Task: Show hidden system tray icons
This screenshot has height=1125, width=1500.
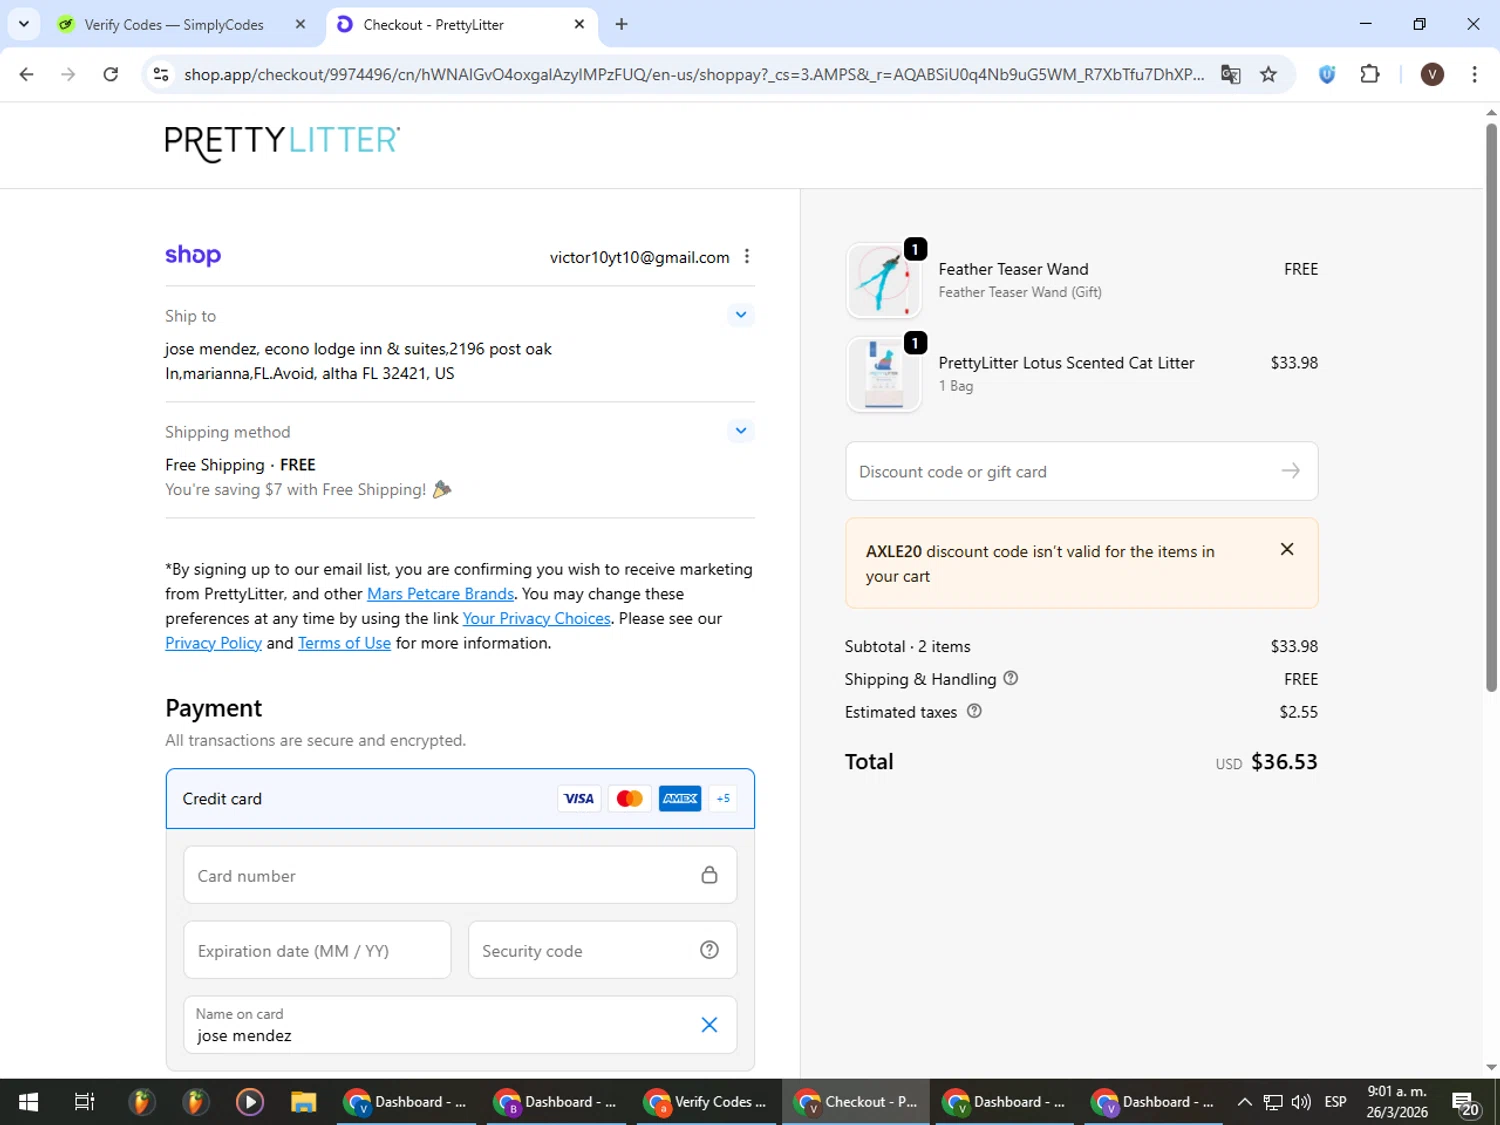Action: click(x=1244, y=1102)
